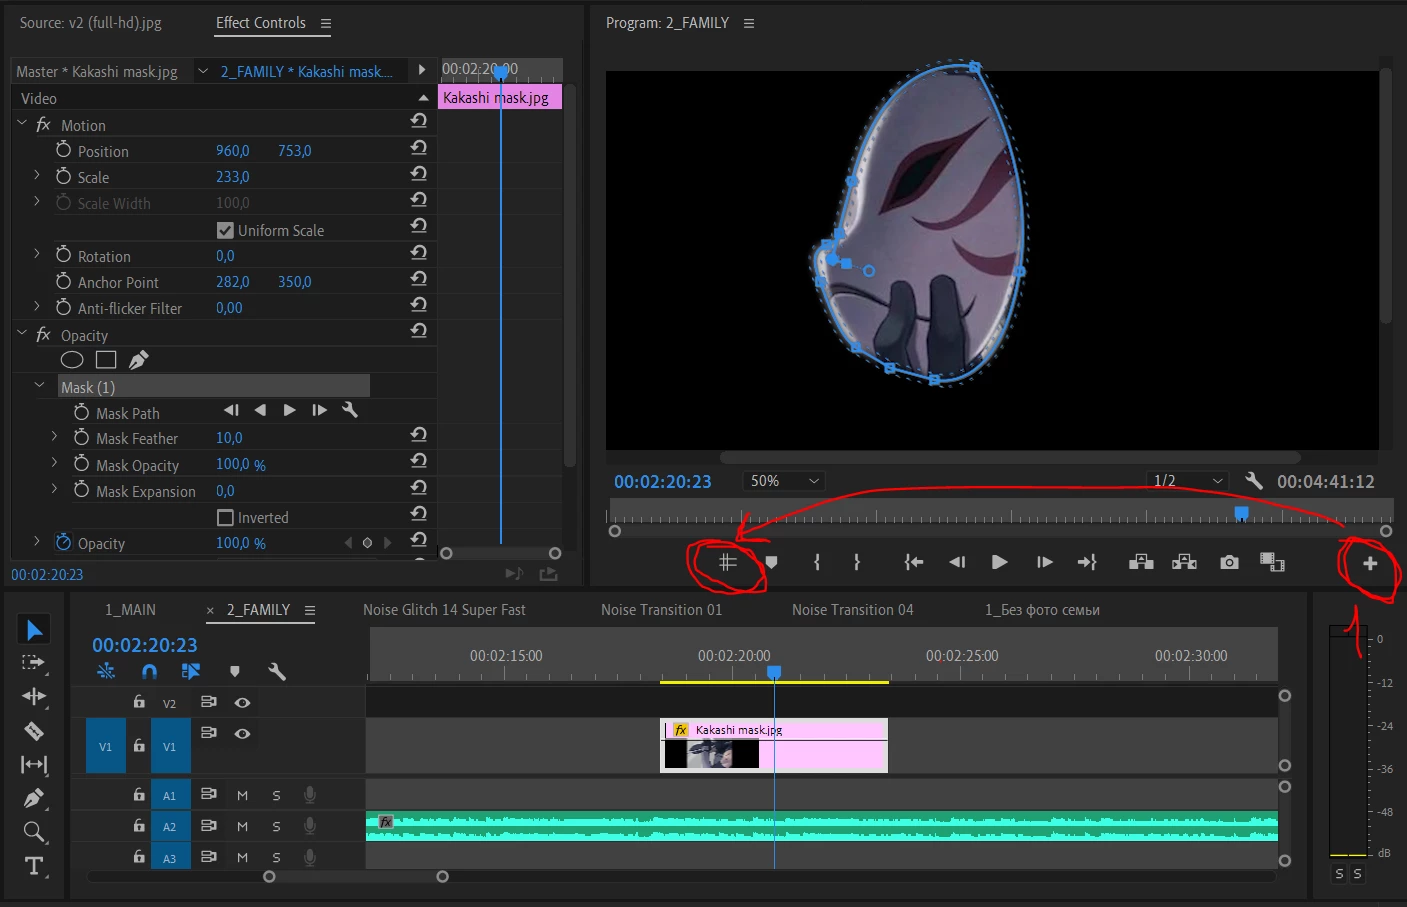Reset the Mask Feather parameter

point(419,434)
